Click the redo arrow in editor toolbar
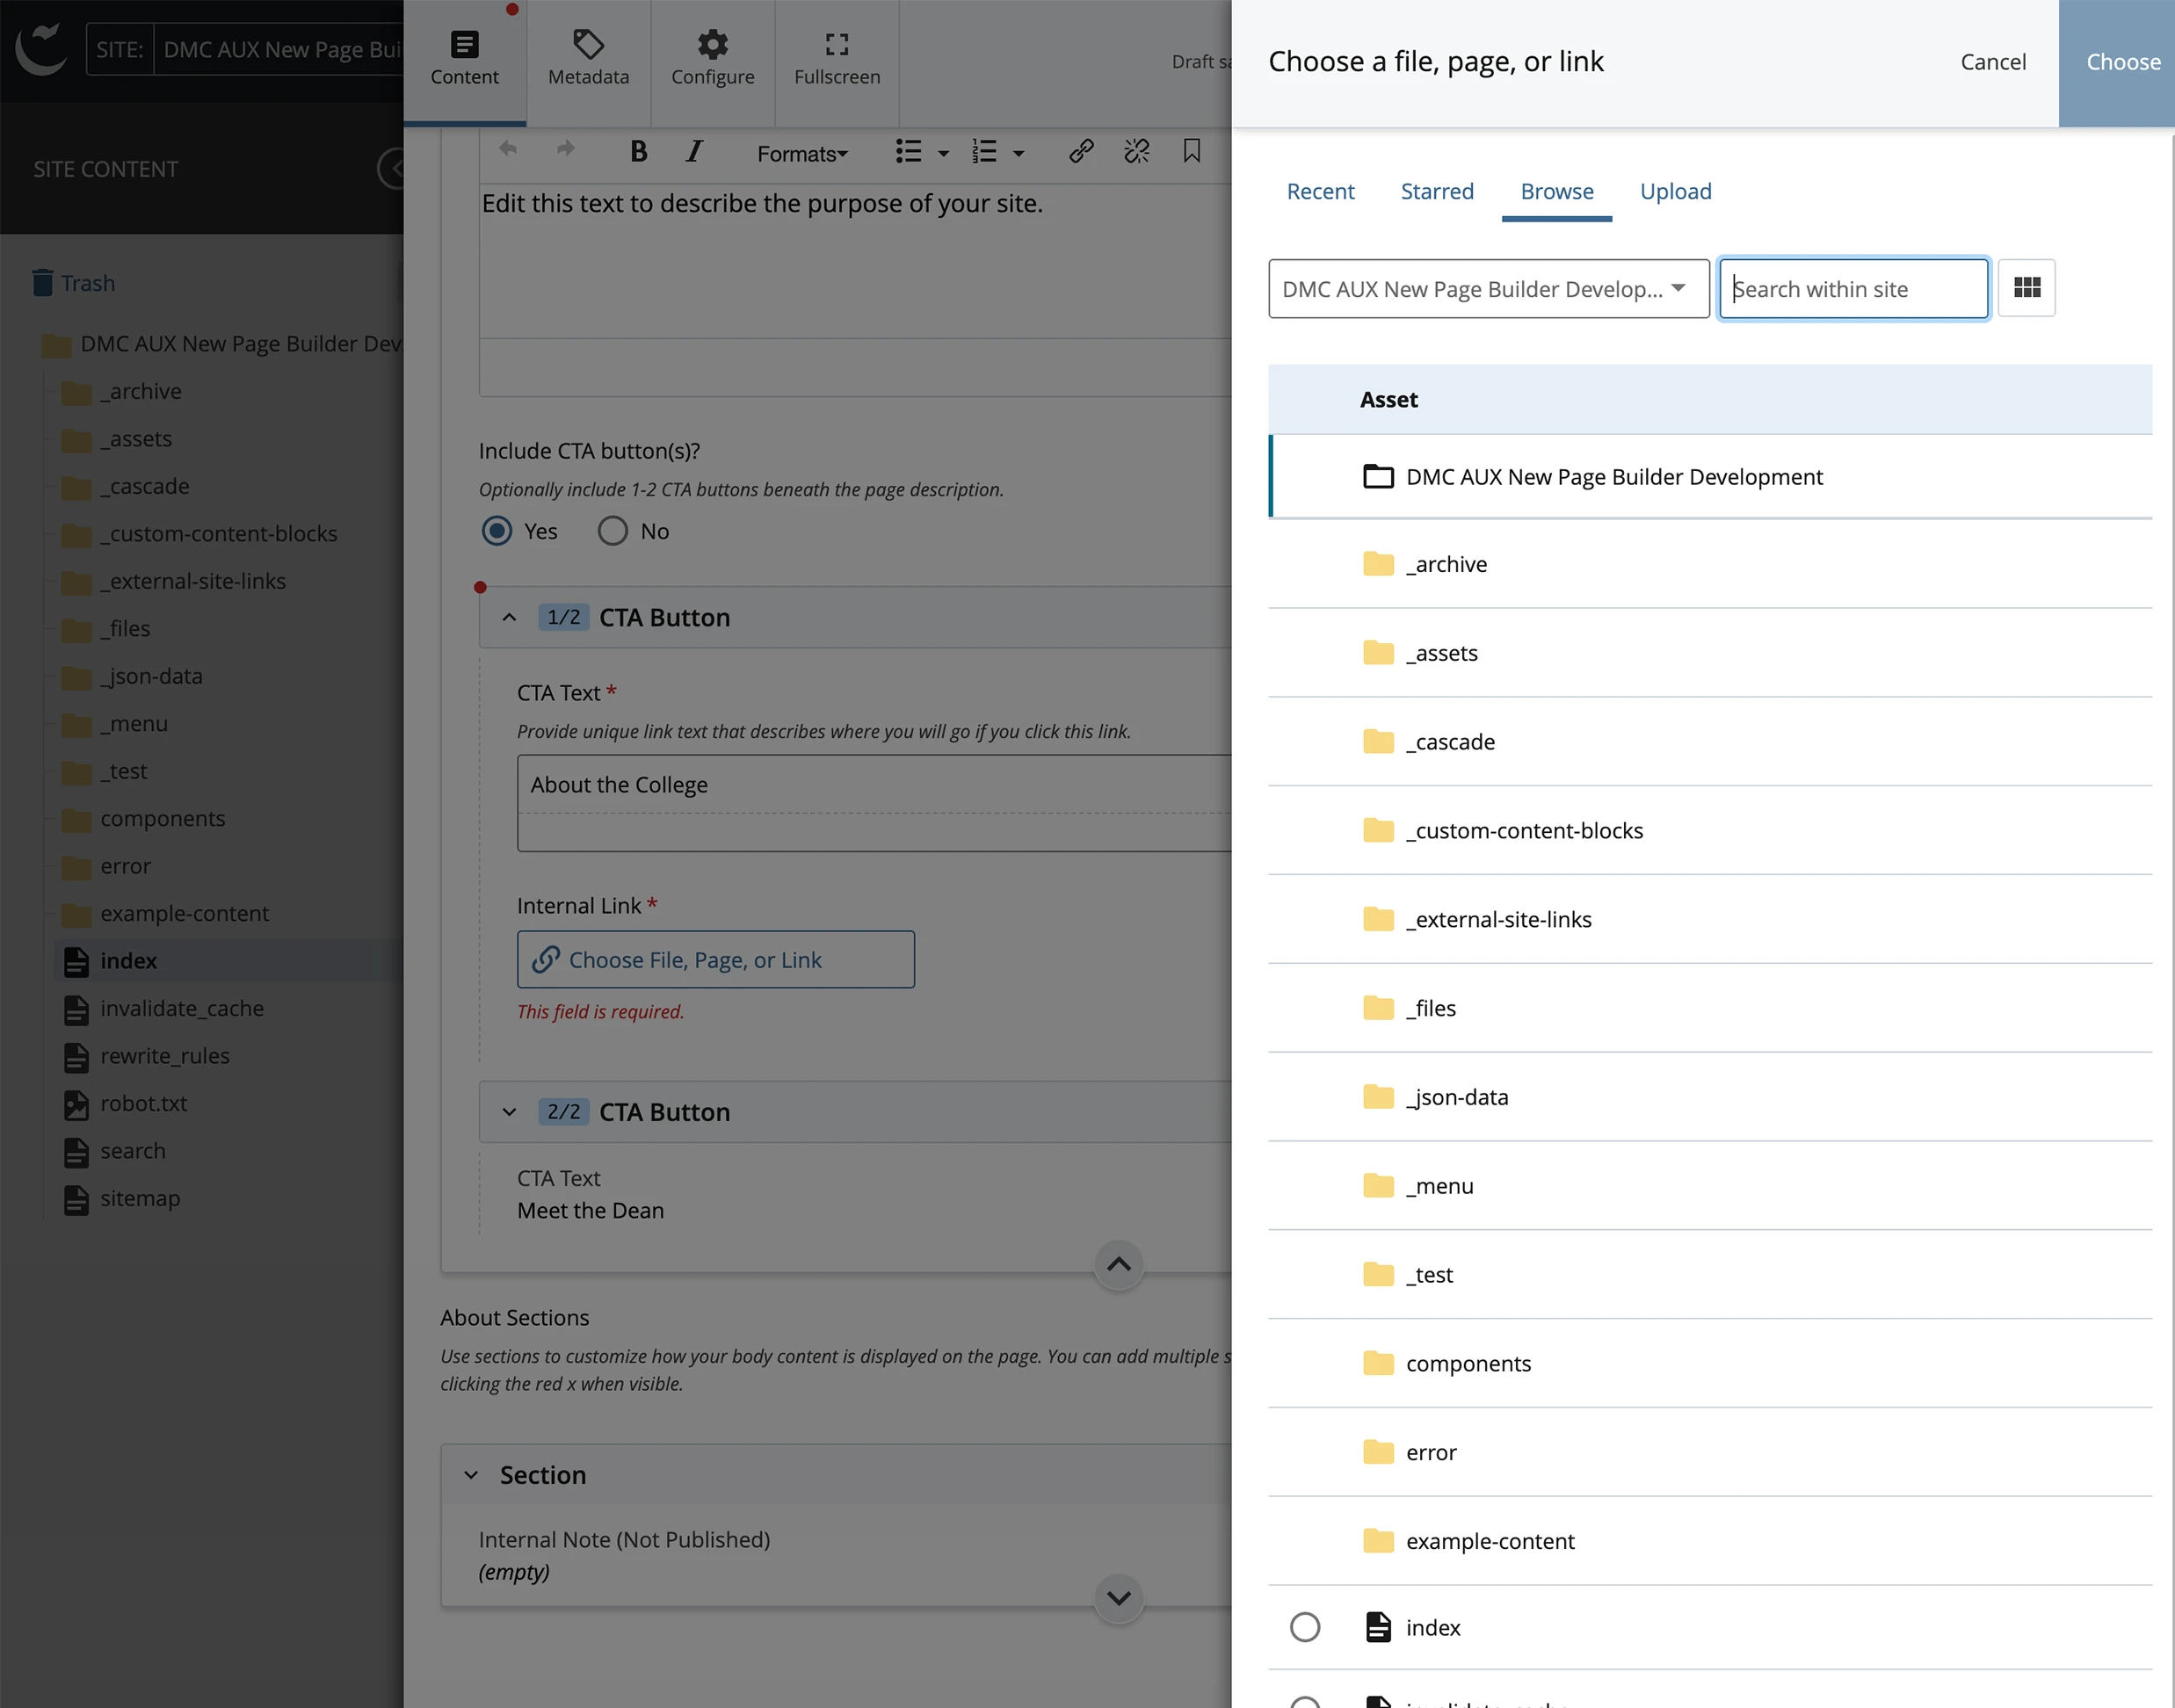The image size is (2175, 1708). pos(566,149)
